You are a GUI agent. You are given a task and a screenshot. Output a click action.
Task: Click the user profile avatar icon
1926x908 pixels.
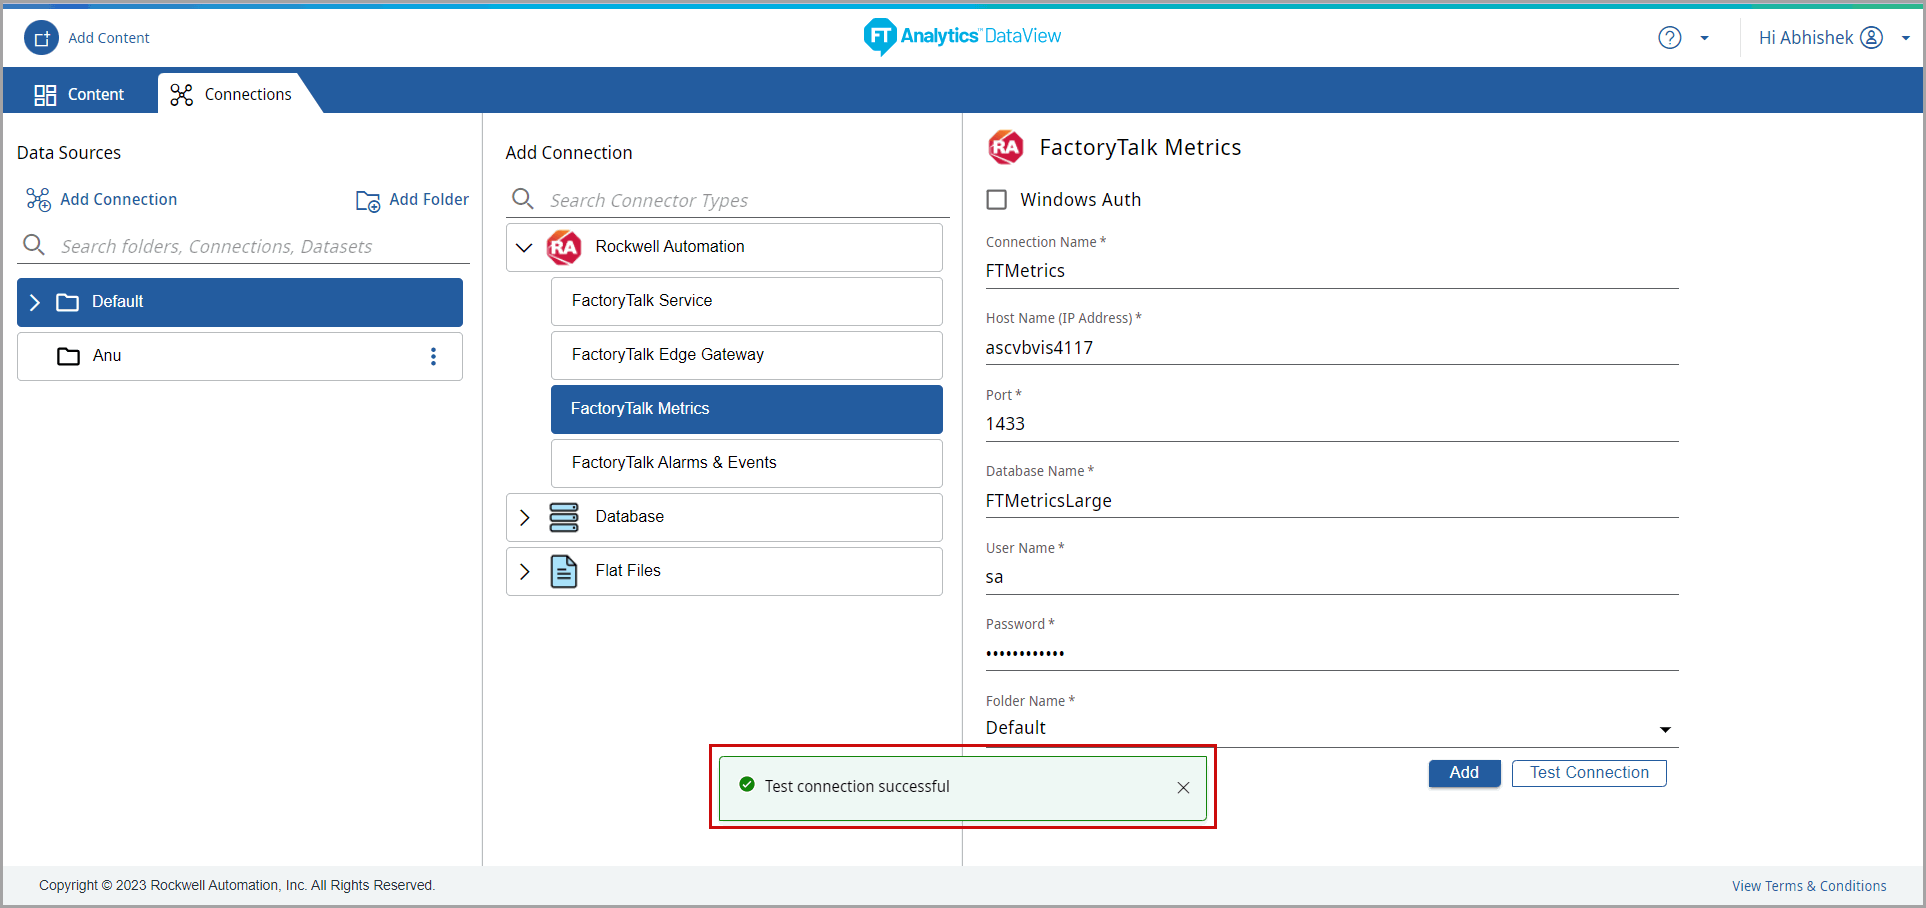tap(1871, 38)
